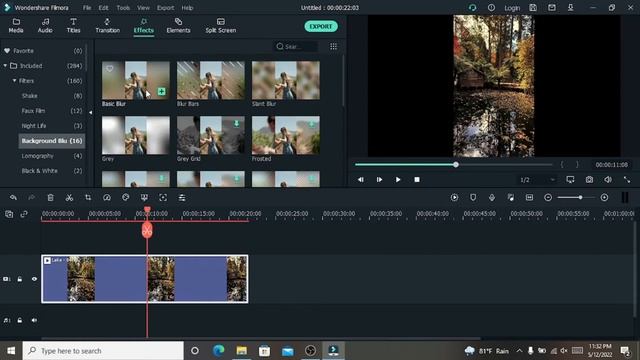This screenshot has height=360, width=640.
Task: Click the timeline zoom slider
Action: pos(576,198)
